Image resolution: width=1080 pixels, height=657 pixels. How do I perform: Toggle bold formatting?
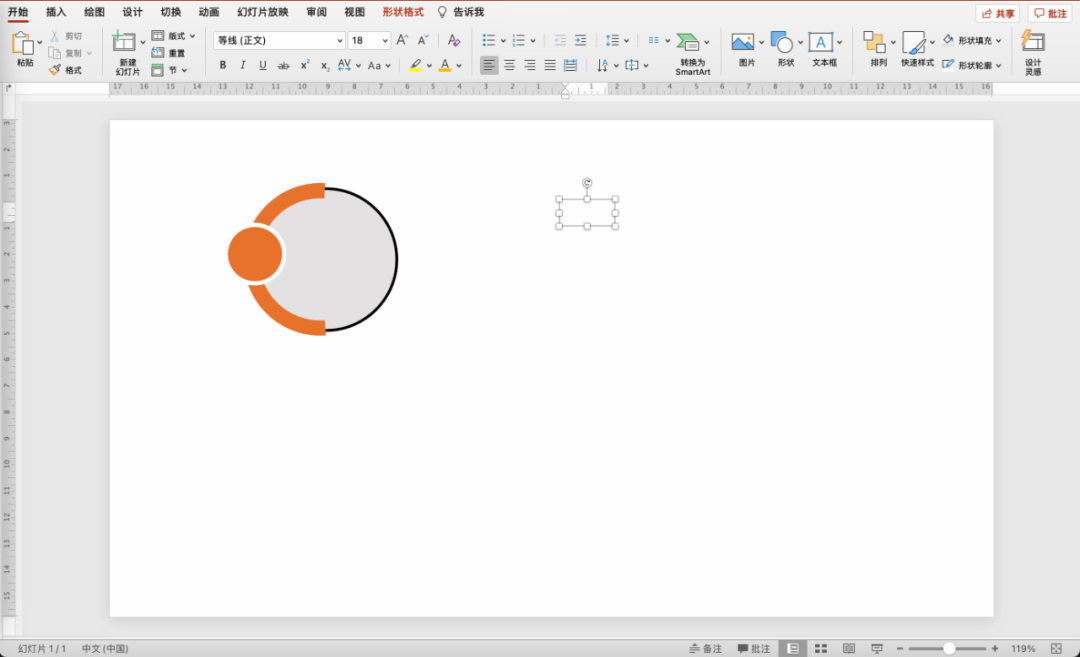tap(222, 66)
